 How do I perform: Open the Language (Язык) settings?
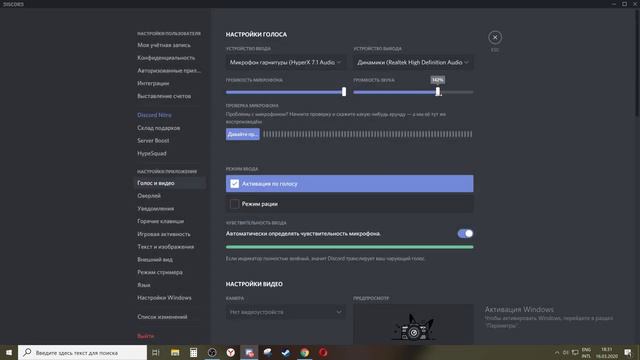pyautogui.click(x=144, y=285)
